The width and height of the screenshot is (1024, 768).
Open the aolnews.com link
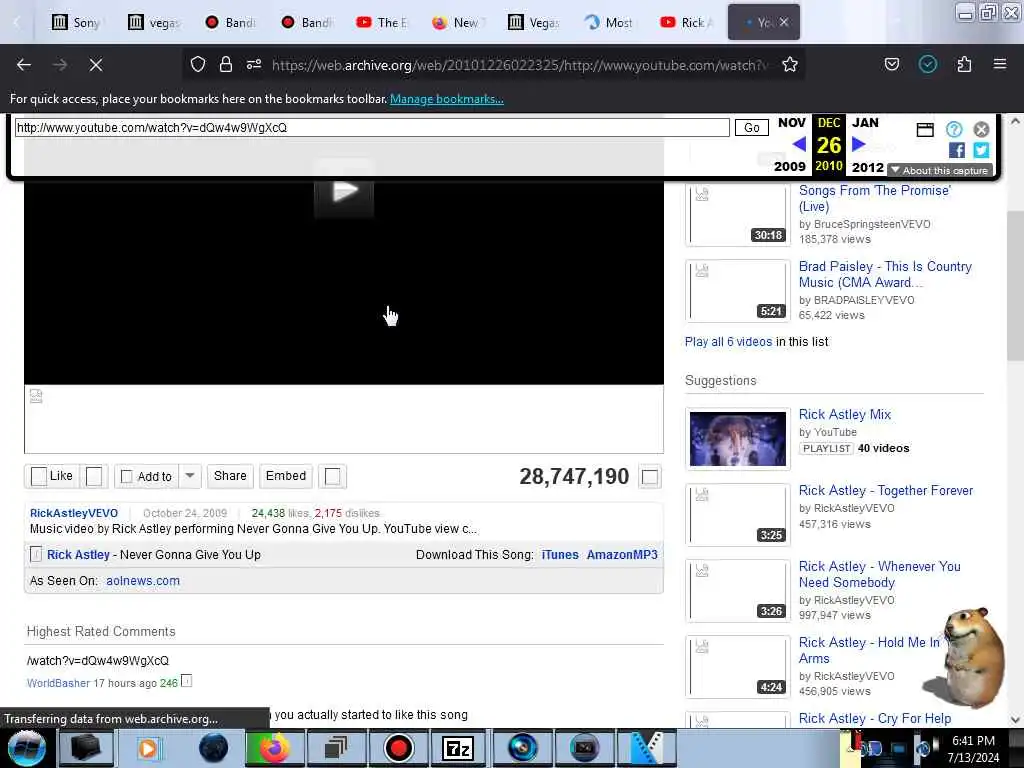pos(143,581)
